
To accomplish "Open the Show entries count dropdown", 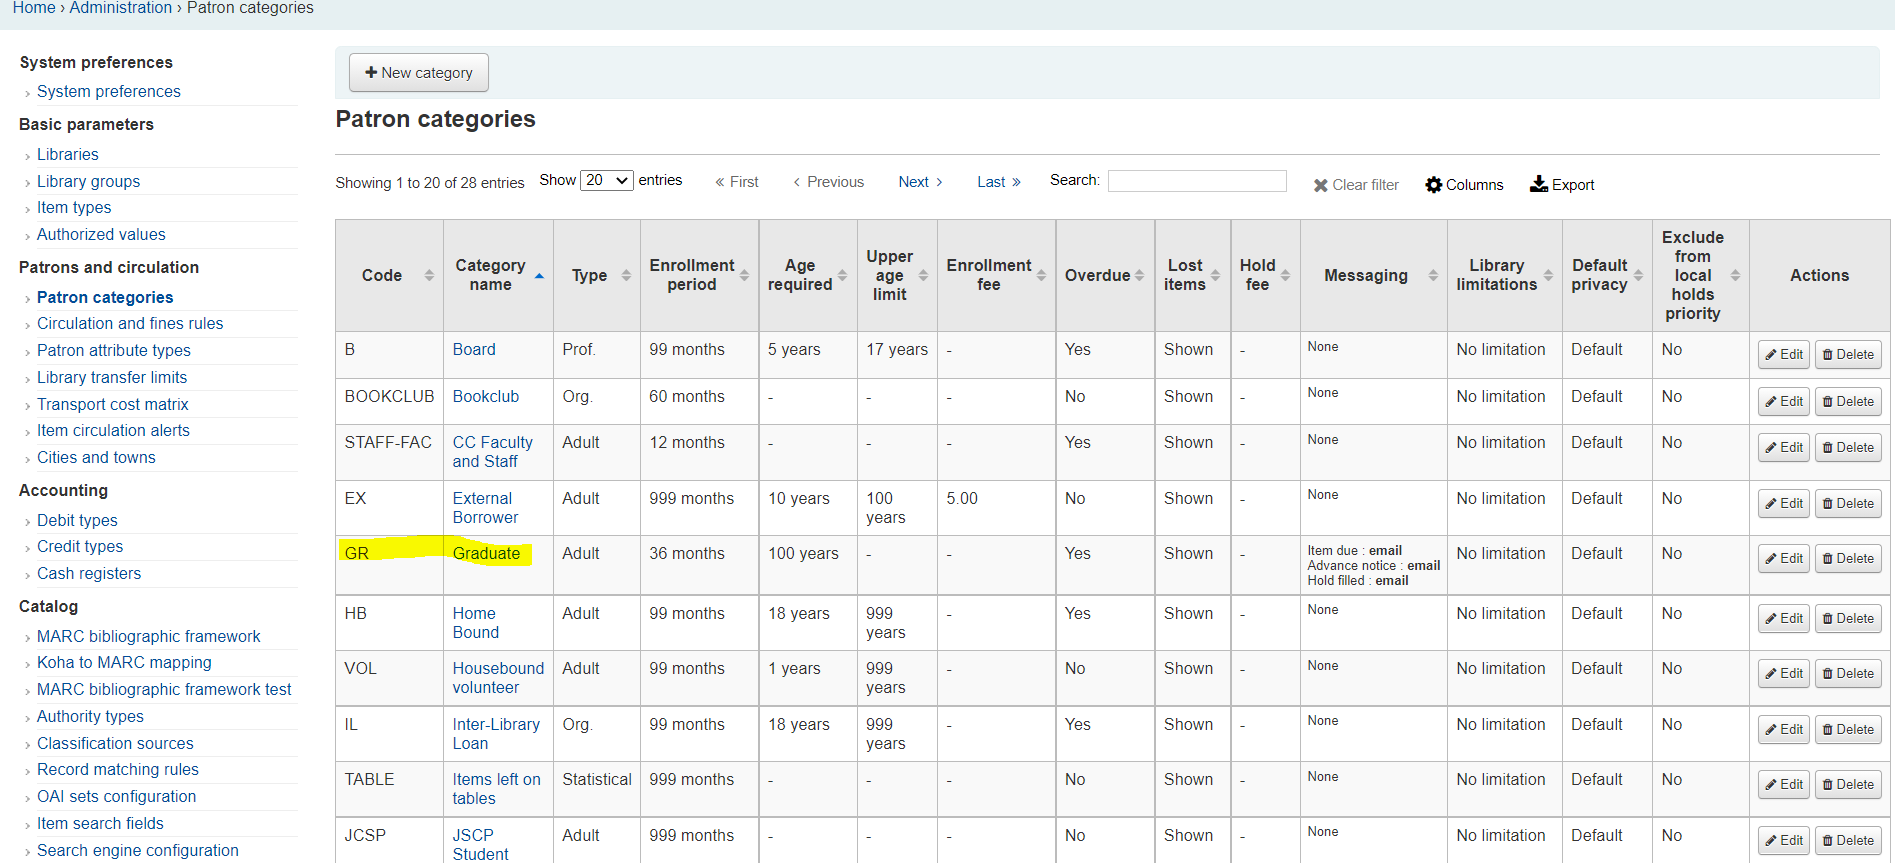I will coord(607,180).
